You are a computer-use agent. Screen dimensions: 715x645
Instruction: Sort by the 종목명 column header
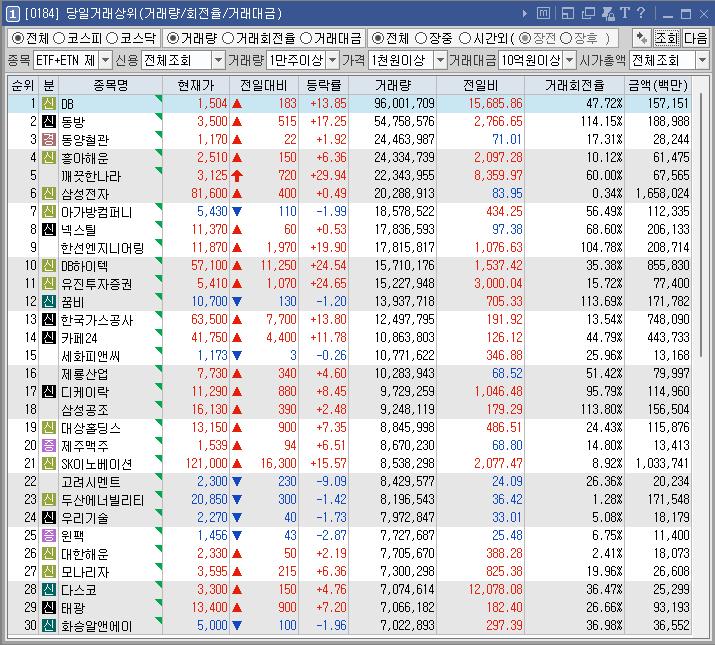110,85
